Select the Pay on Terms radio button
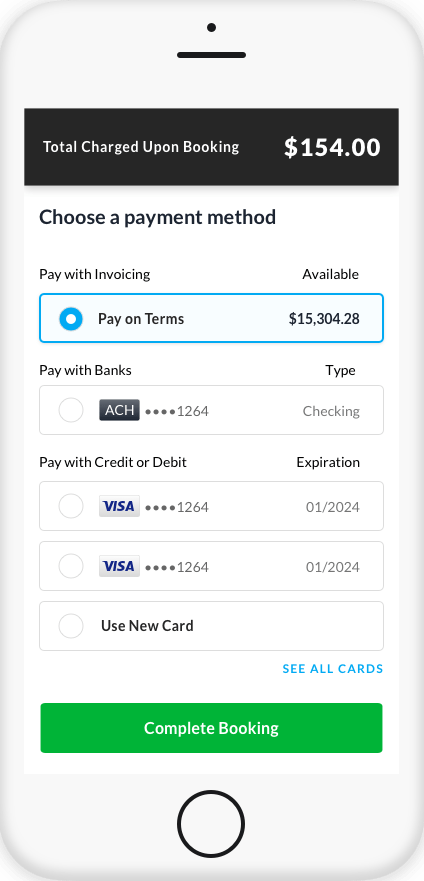 (x=71, y=319)
